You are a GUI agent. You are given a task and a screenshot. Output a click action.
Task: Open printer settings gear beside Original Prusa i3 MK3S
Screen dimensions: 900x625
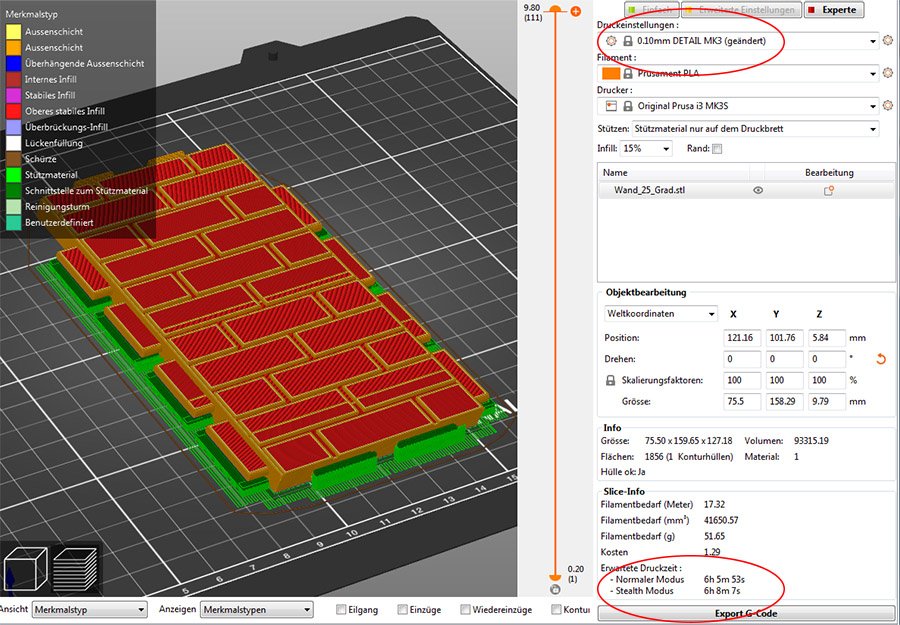(x=887, y=106)
